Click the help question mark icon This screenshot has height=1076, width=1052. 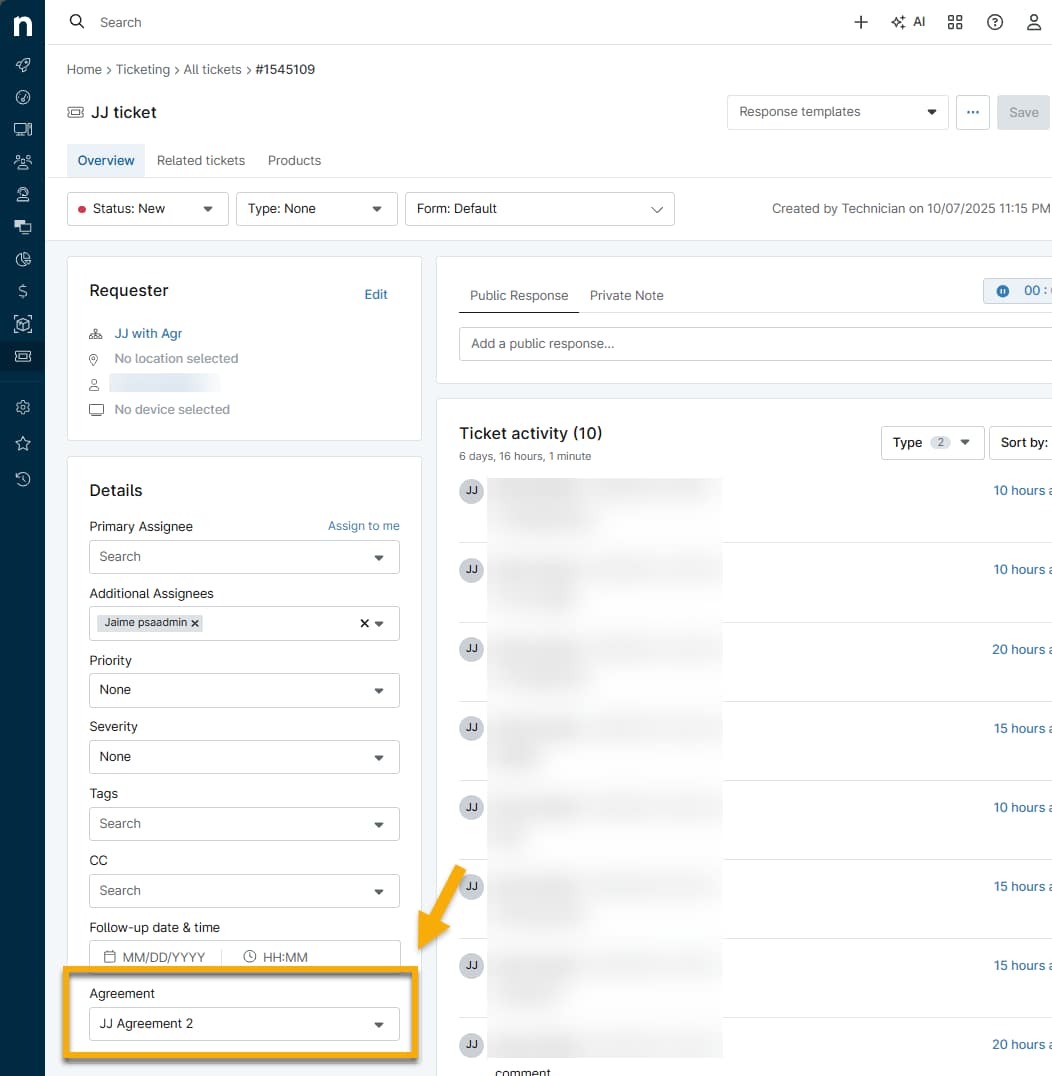pyautogui.click(x=994, y=22)
